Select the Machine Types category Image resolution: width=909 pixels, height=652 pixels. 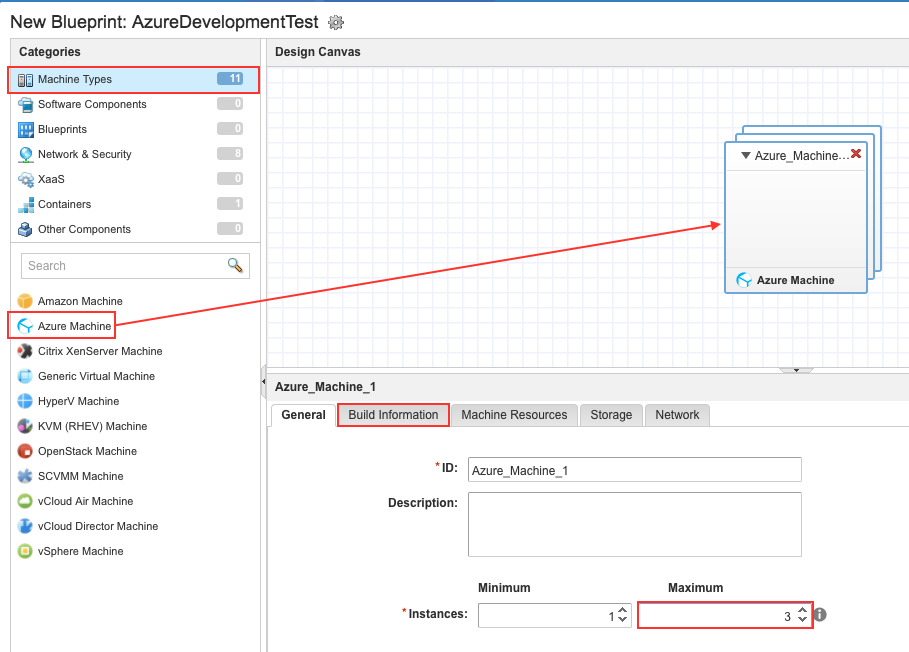[x=133, y=80]
